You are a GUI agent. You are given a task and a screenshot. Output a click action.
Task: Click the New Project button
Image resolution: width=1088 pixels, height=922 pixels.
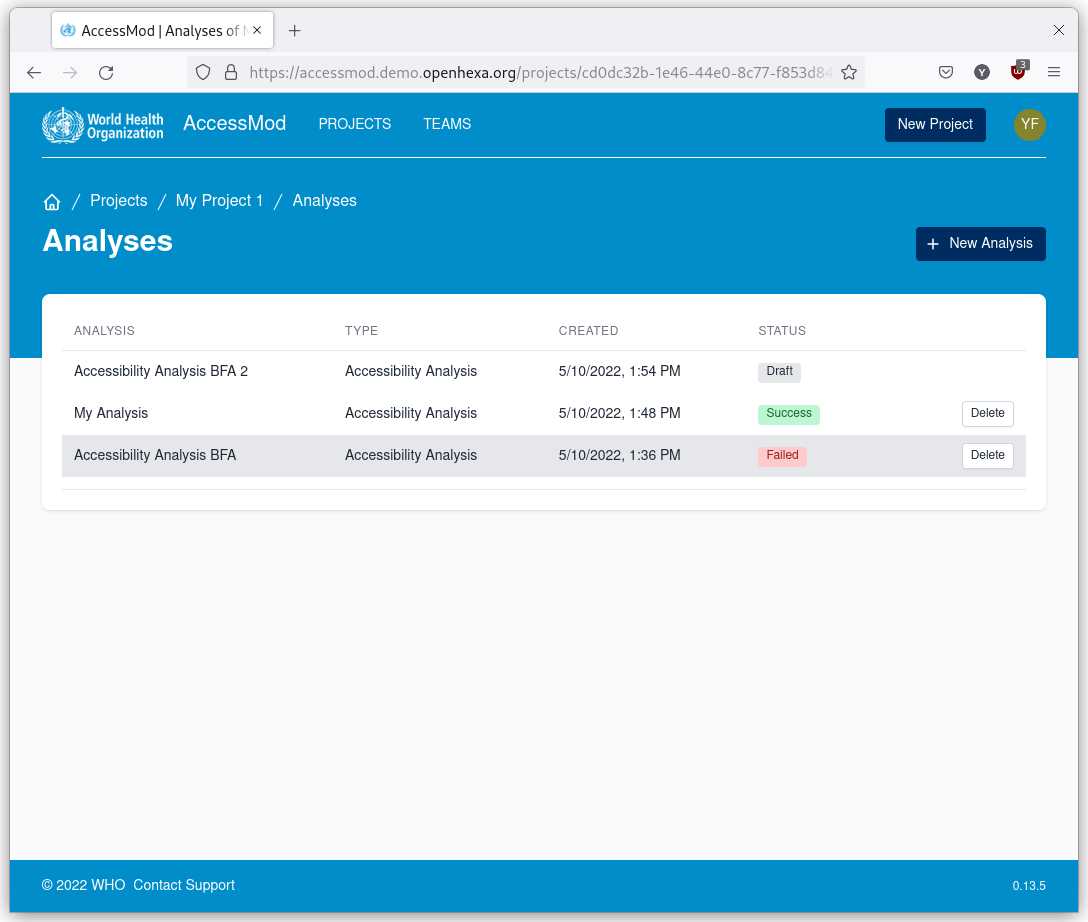point(934,125)
